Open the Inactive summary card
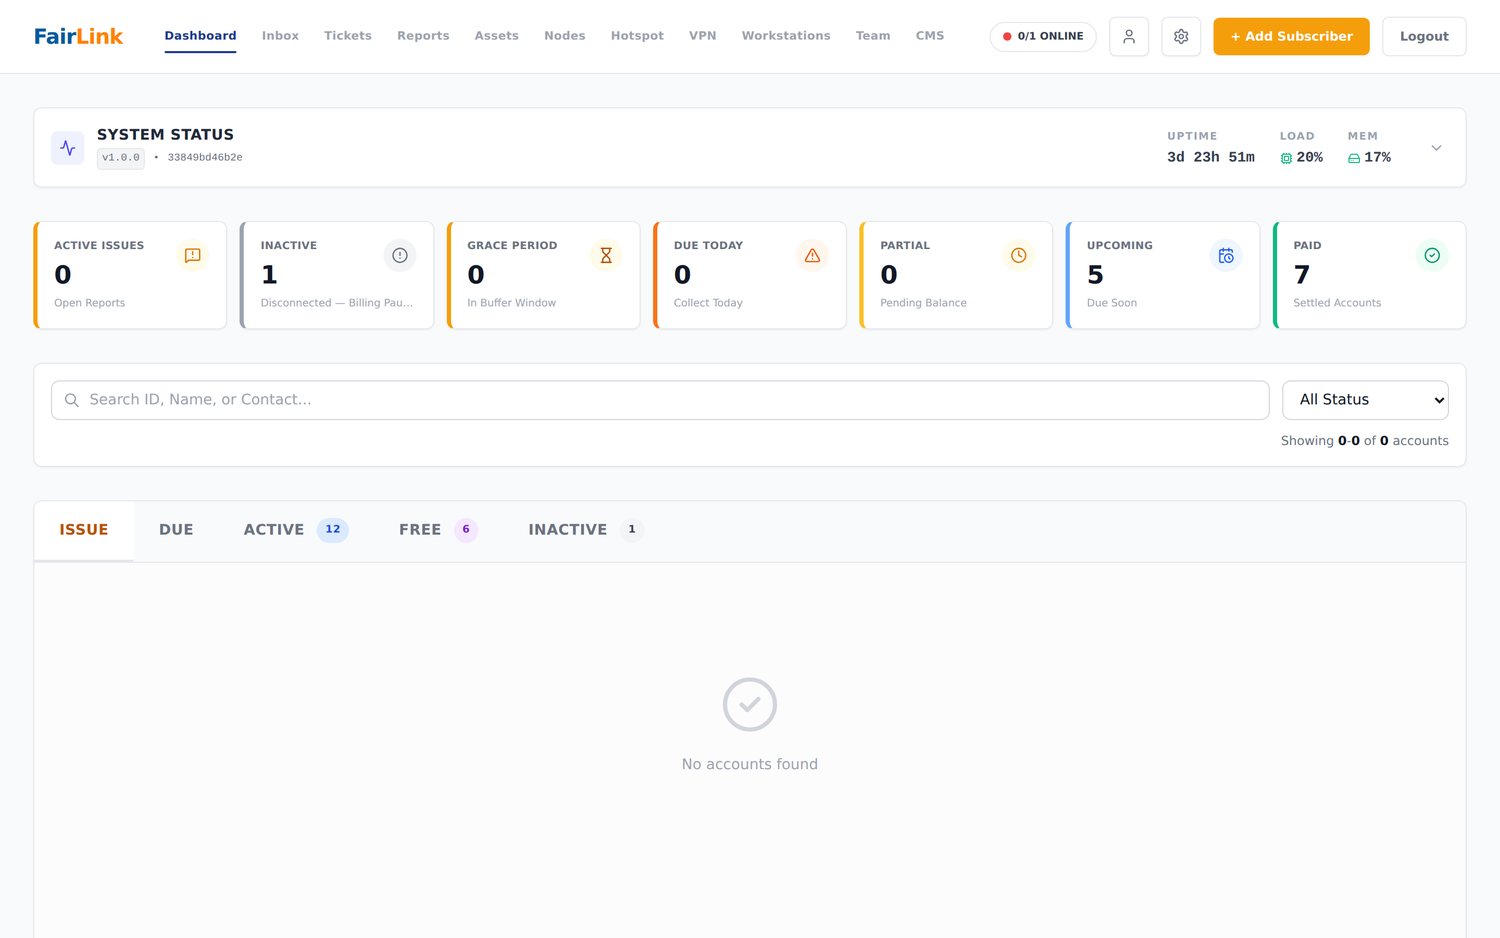1500x938 pixels. [337, 275]
